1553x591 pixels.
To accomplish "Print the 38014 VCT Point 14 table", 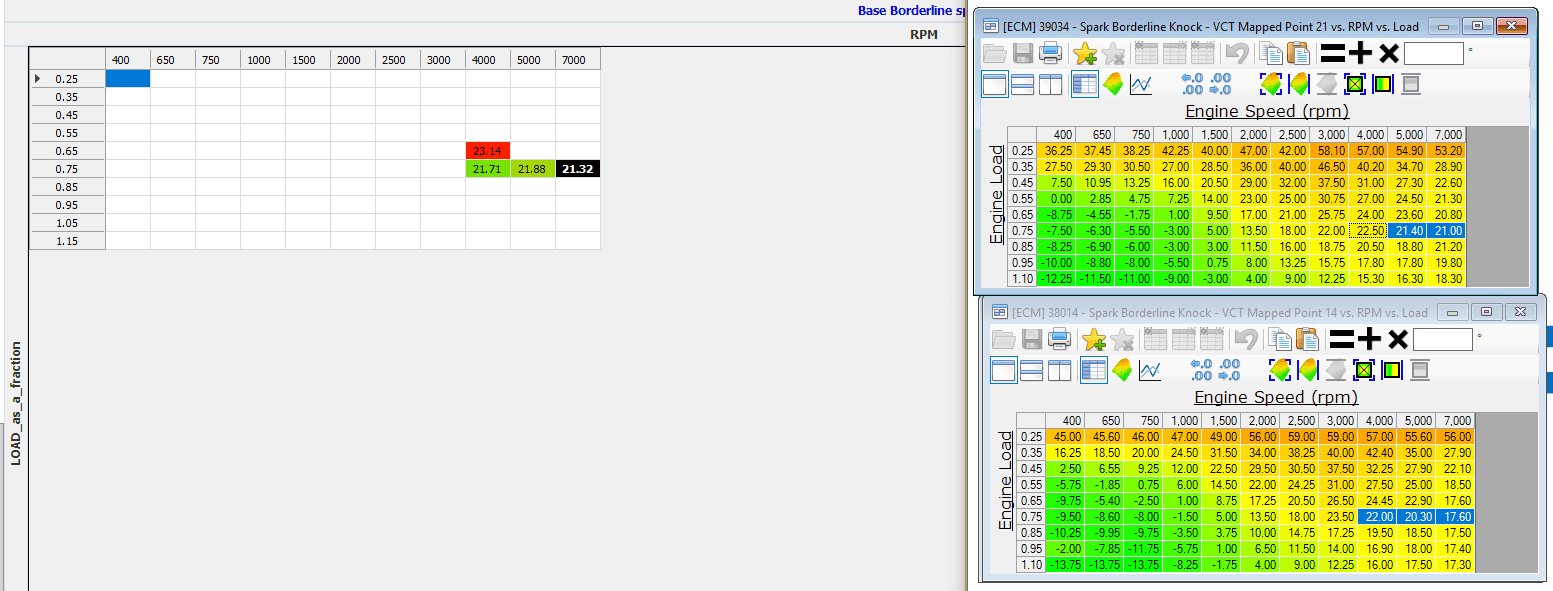I will click(1059, 340).
